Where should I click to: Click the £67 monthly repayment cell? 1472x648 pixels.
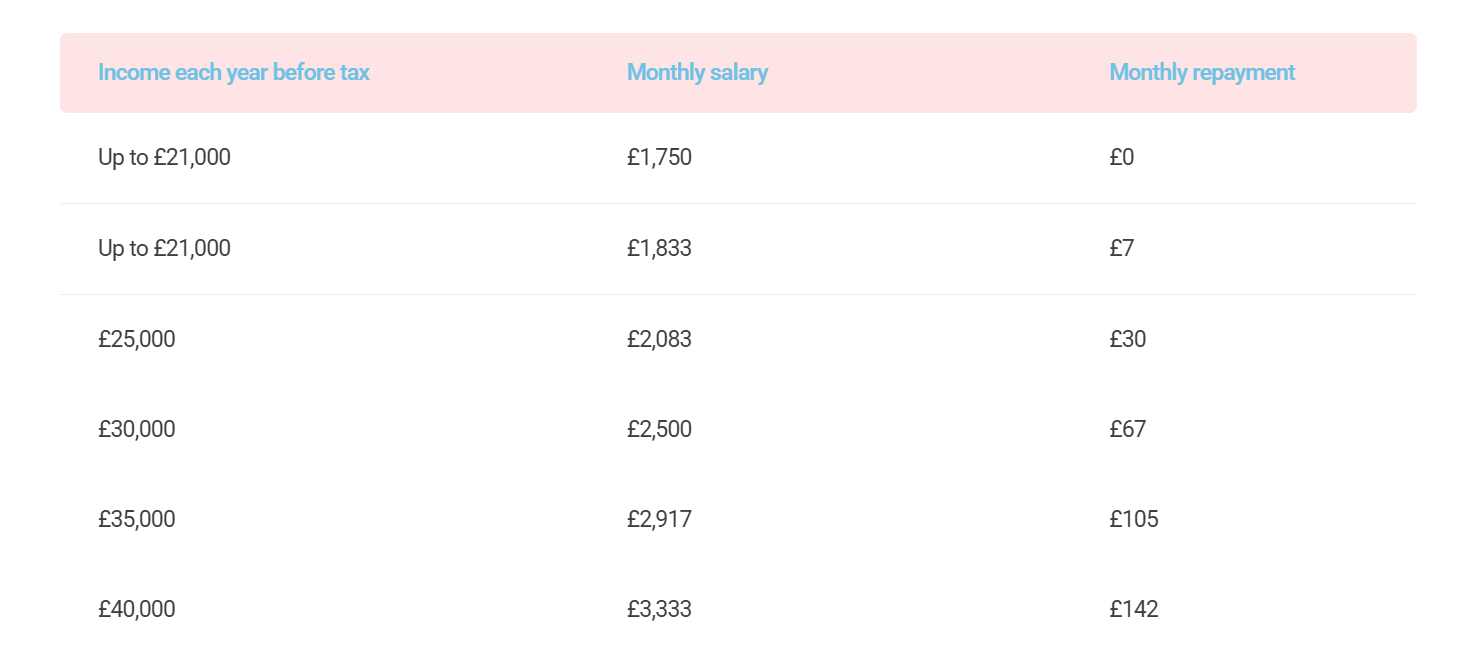click(1127, 429)
